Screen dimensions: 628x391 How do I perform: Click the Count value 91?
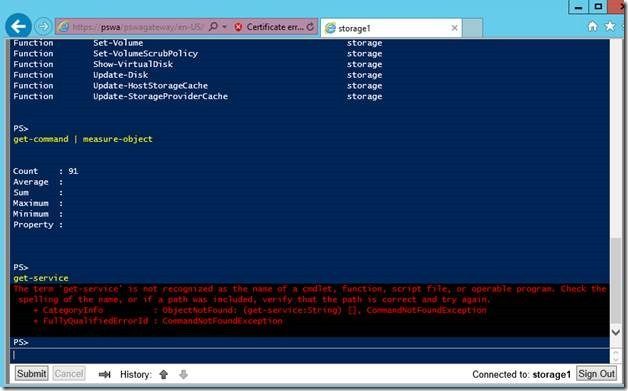[x=73, y=171]
